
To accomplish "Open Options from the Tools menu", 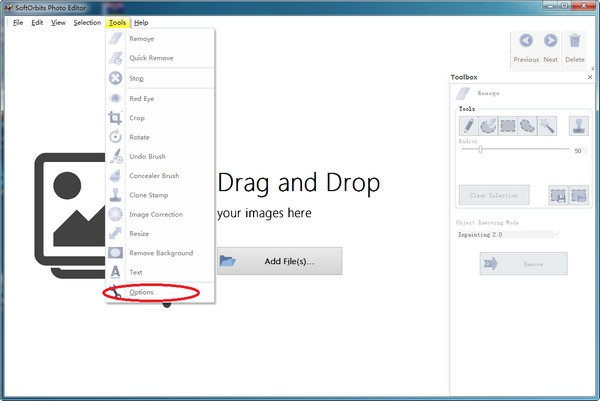I will coord(160,292).
